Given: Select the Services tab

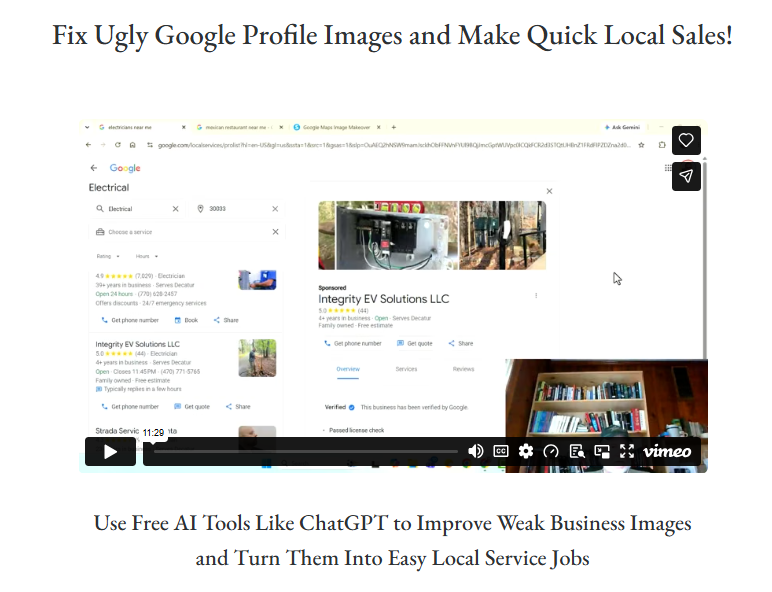Looking at the screenshot, I should click(x=406, y=369).
